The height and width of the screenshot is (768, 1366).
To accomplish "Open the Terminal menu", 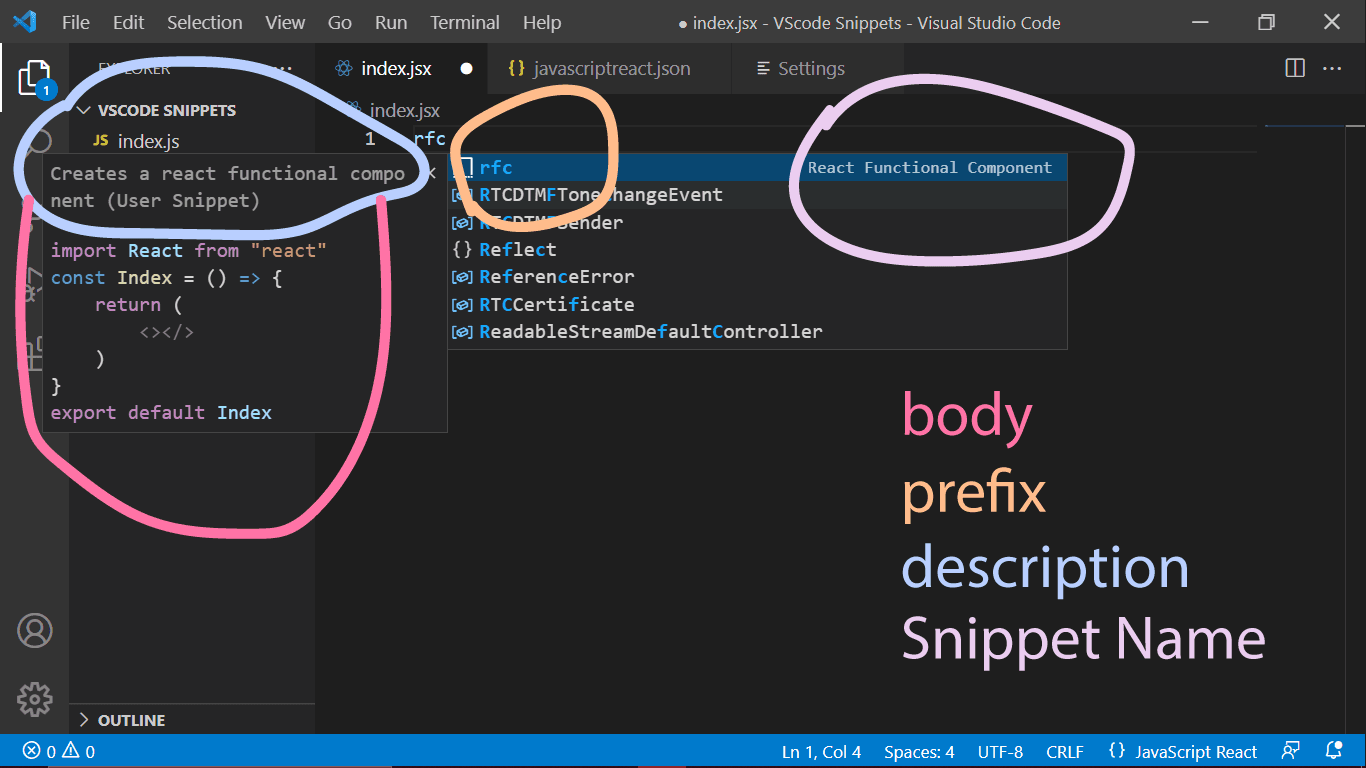I will click(465, 22).
